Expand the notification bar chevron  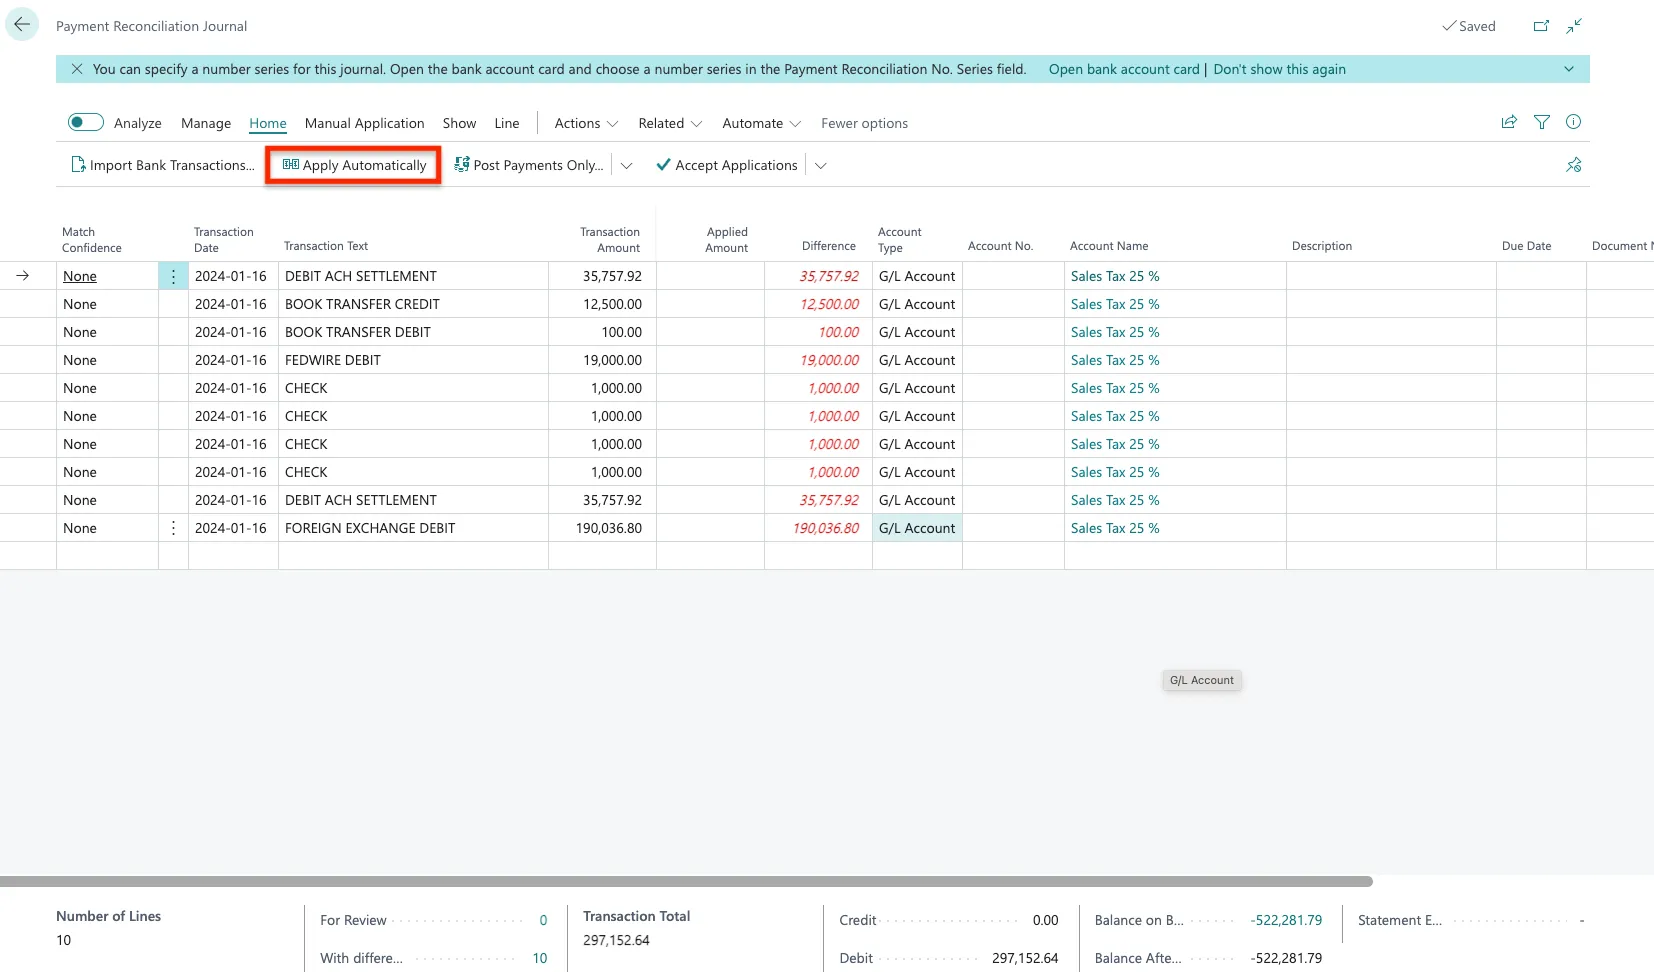1569,69
